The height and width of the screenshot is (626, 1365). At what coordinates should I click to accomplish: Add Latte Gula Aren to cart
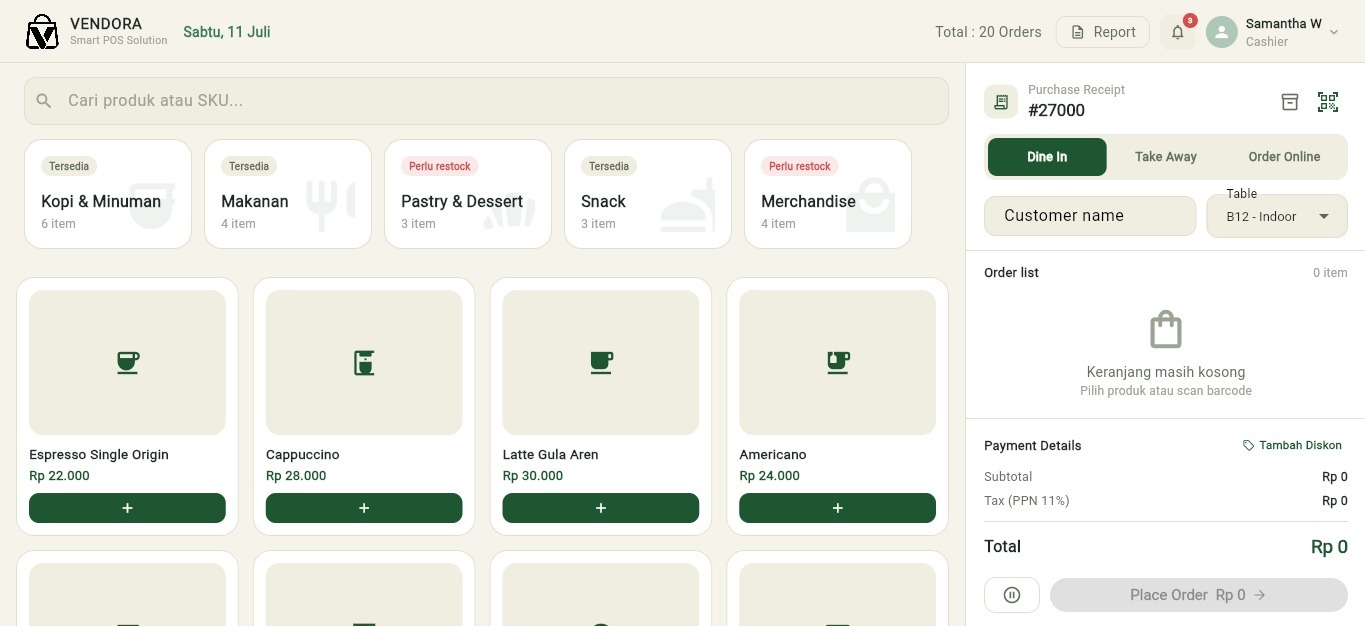(601, 508)
